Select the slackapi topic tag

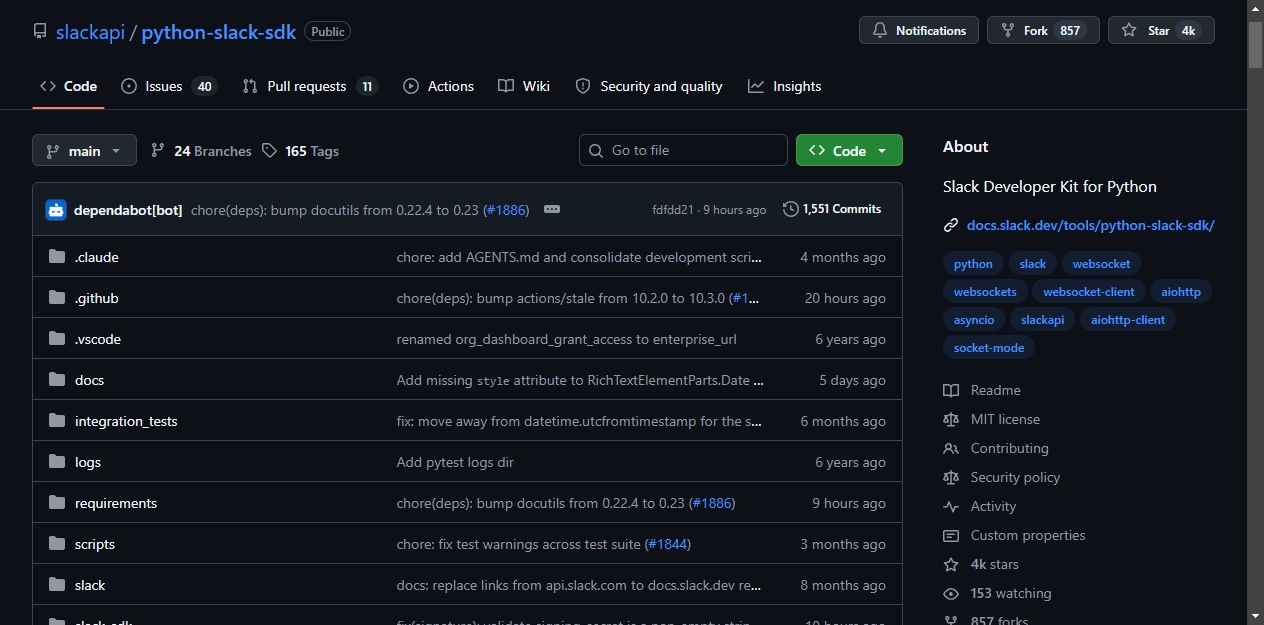pos(1043,320)
